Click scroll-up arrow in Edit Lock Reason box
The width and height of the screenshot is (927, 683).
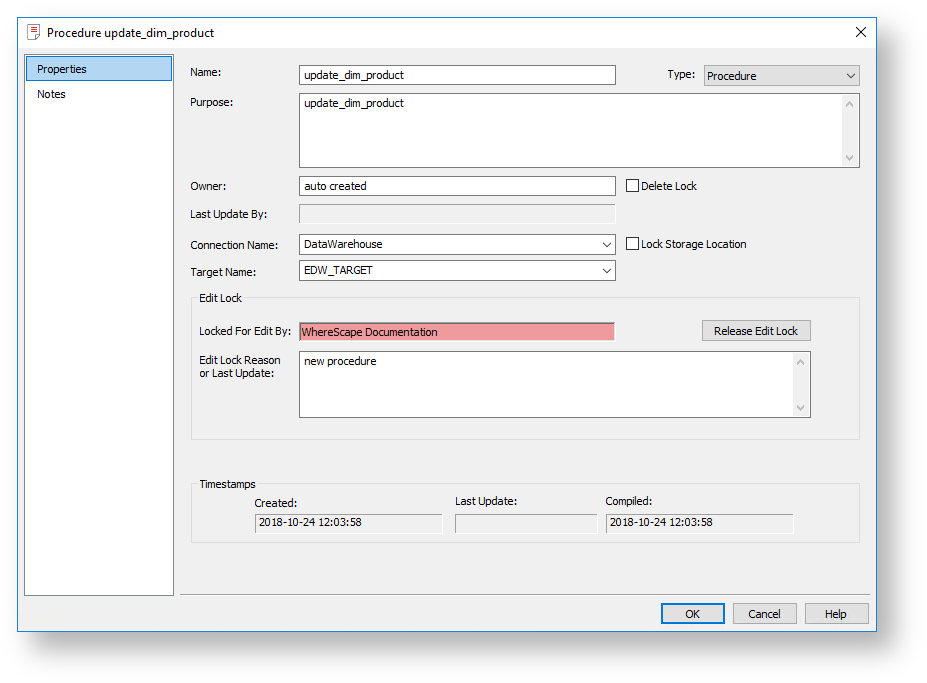800,362
